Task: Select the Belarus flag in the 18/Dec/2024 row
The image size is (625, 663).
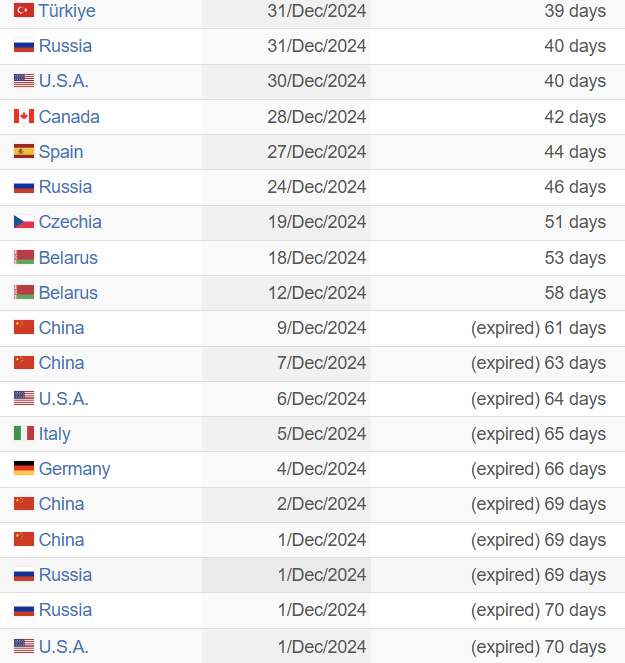Action: 24,258
